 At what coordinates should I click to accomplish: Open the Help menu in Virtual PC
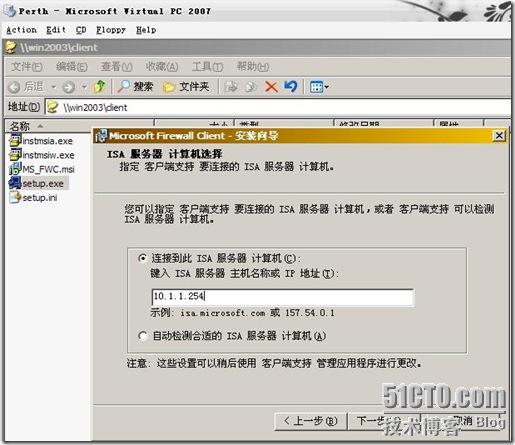click(x=146, y=30)
